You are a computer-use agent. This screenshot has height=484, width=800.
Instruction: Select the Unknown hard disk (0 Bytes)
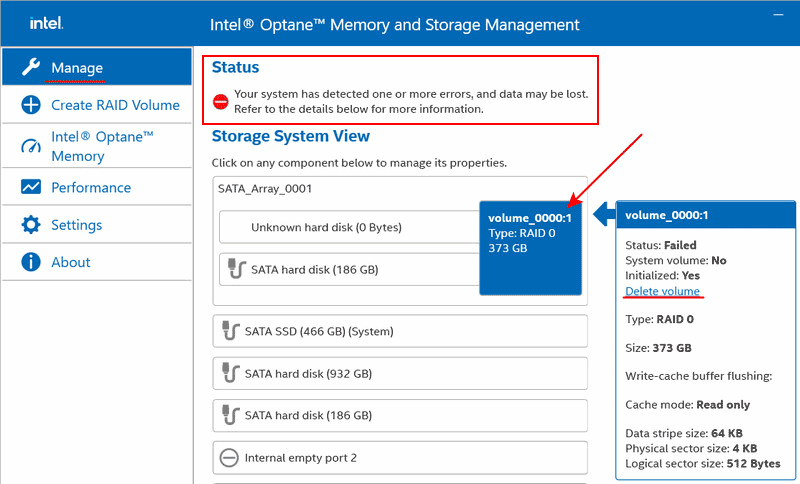coord(326,227)
